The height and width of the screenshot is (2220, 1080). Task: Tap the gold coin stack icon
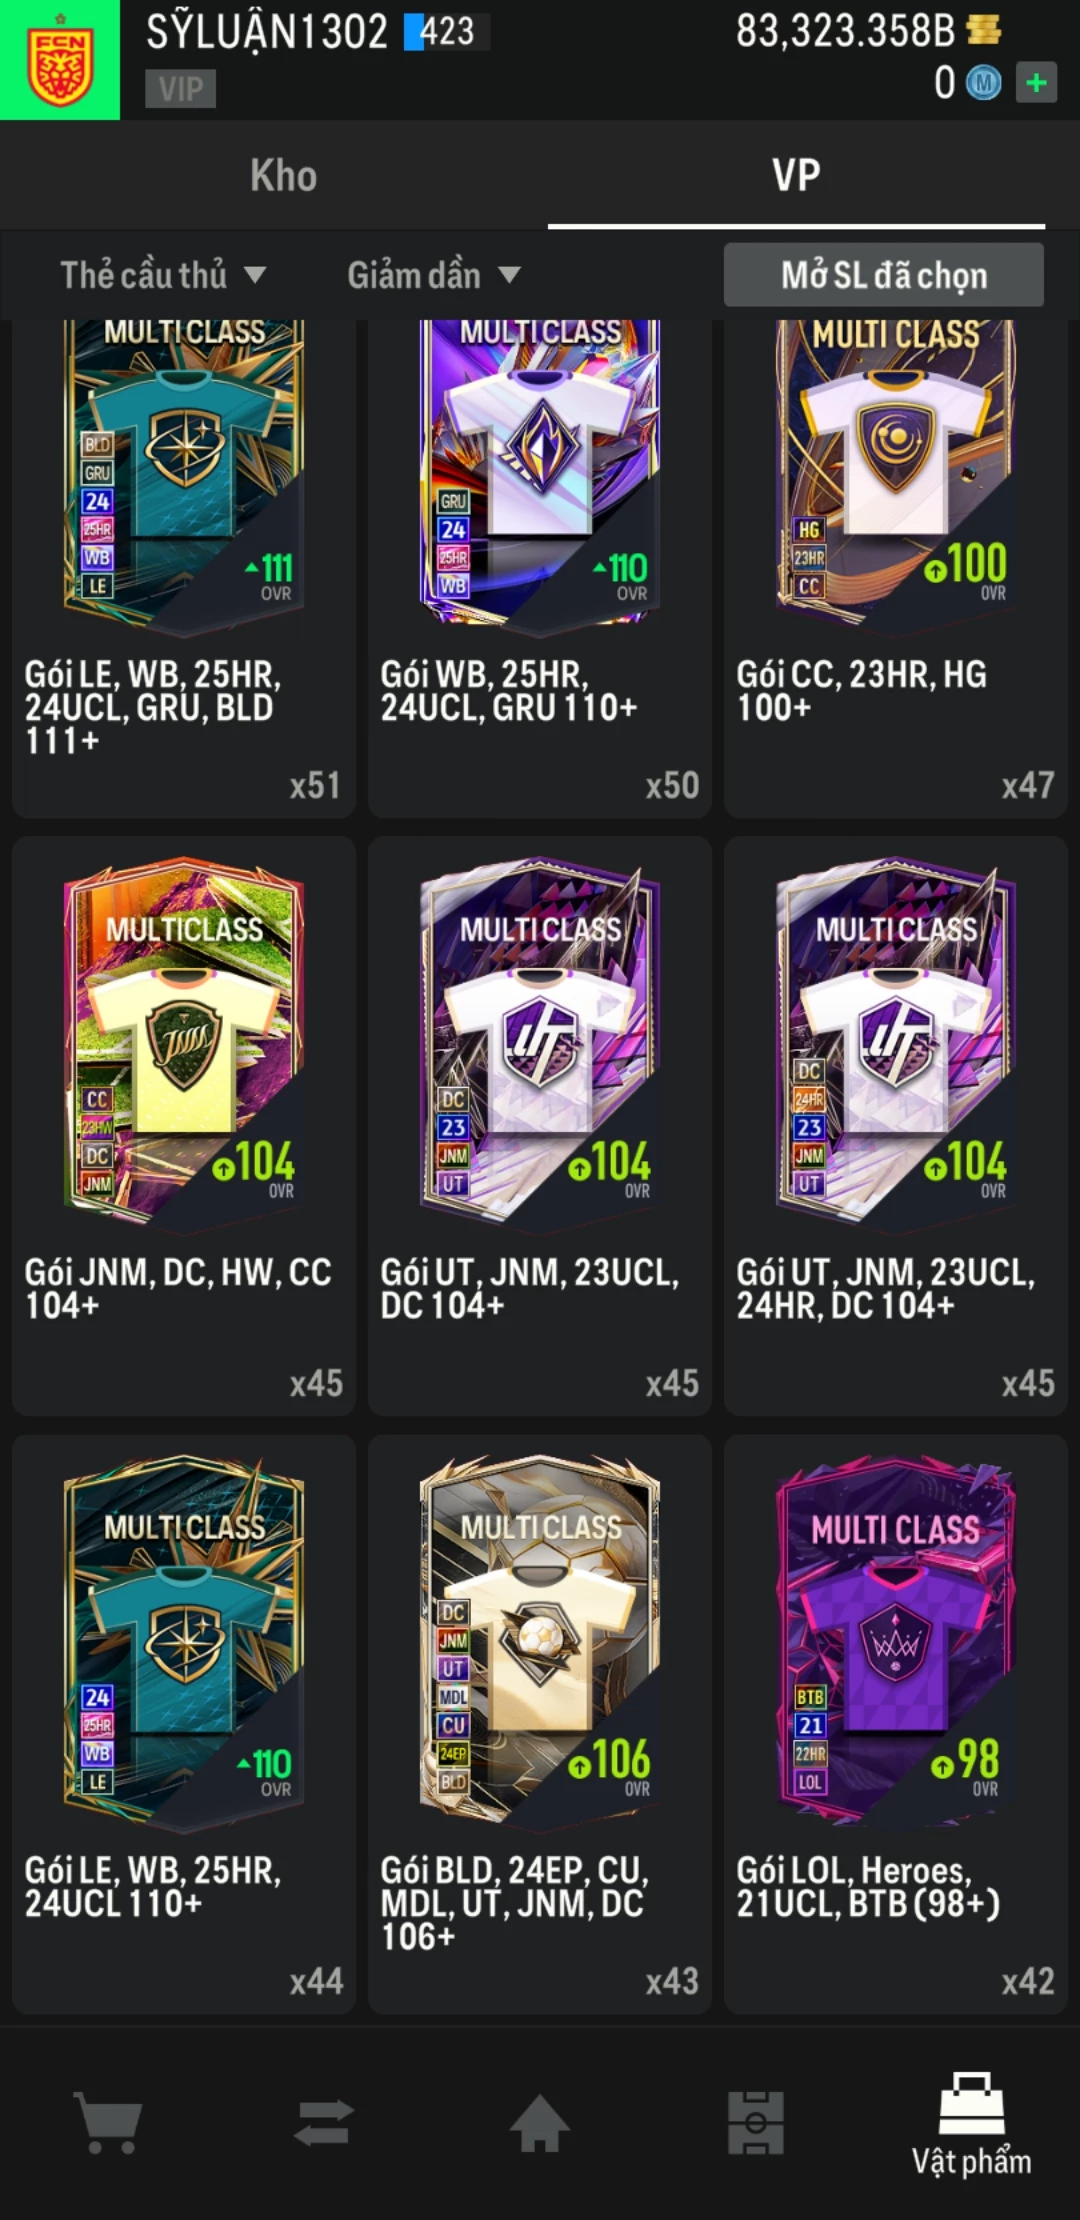(x=984, y=30)
